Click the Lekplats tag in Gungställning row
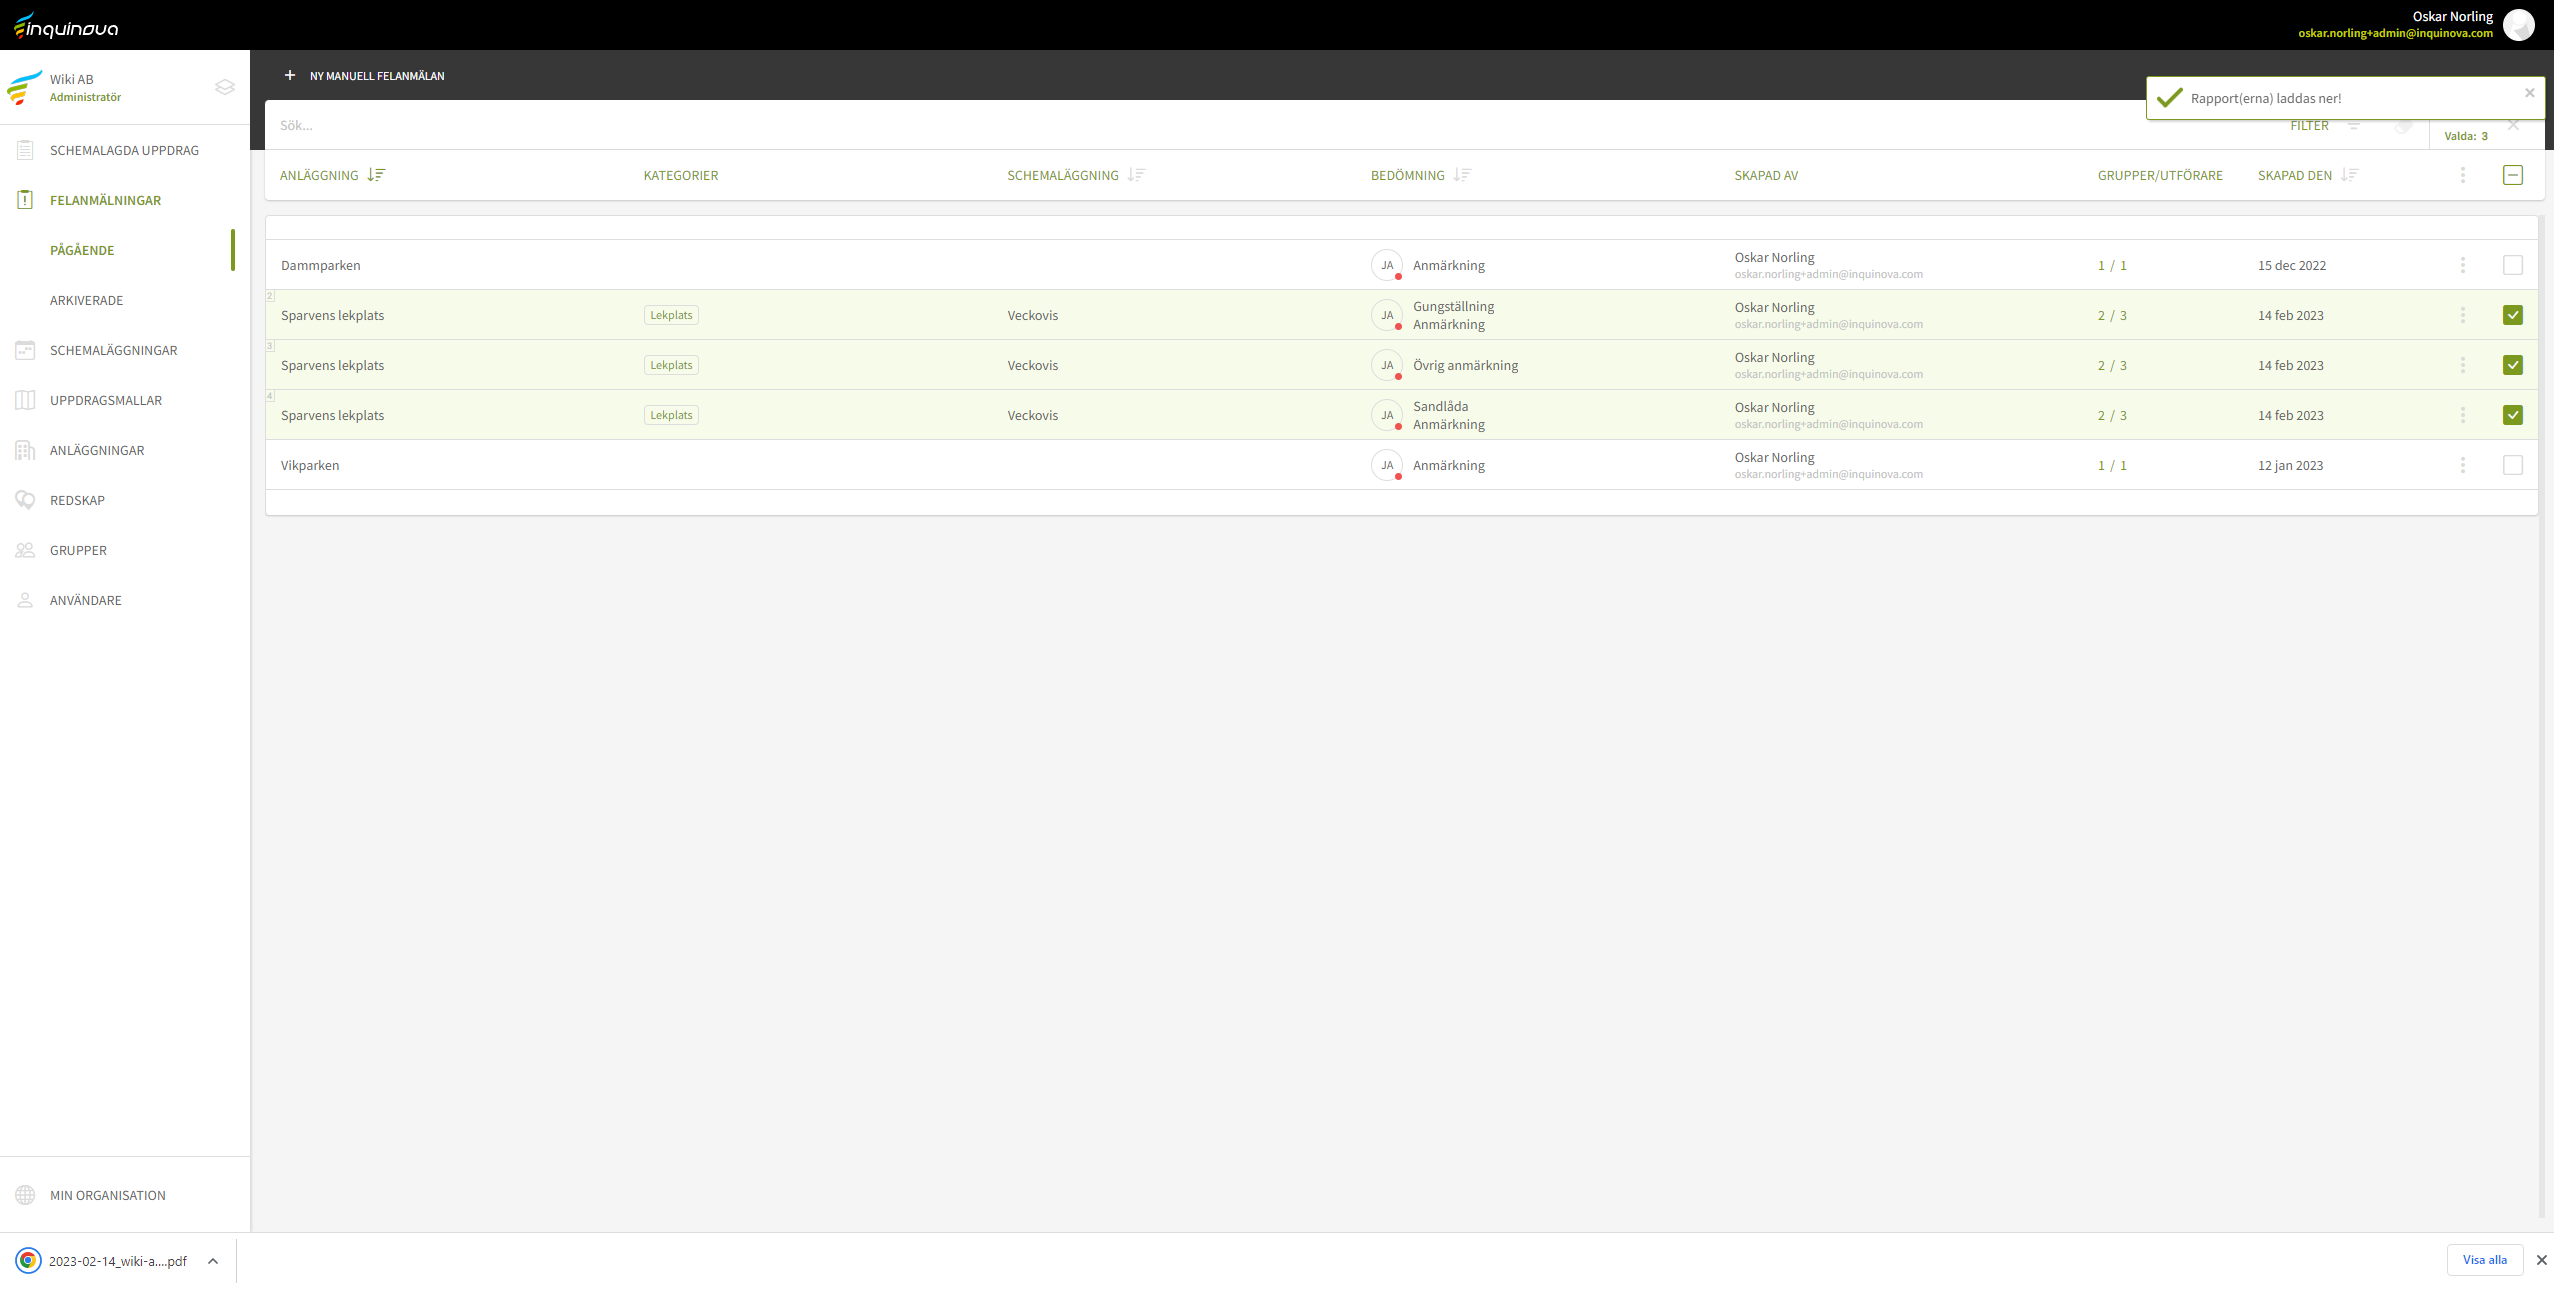 671,315
